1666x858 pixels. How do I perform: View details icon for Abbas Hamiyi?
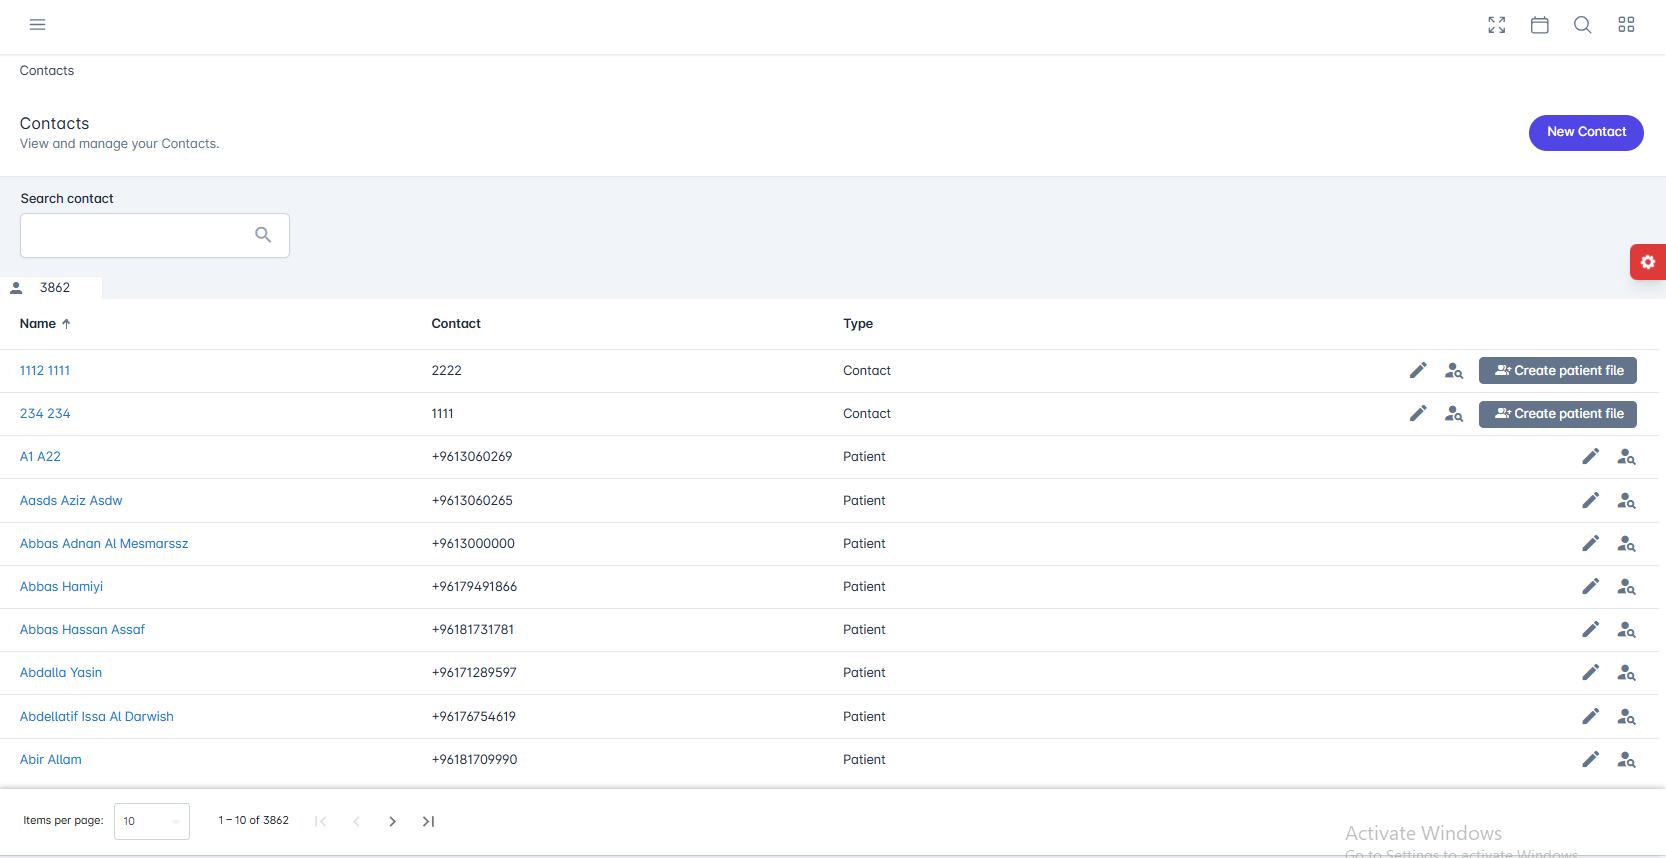(x=1626, y=587)
